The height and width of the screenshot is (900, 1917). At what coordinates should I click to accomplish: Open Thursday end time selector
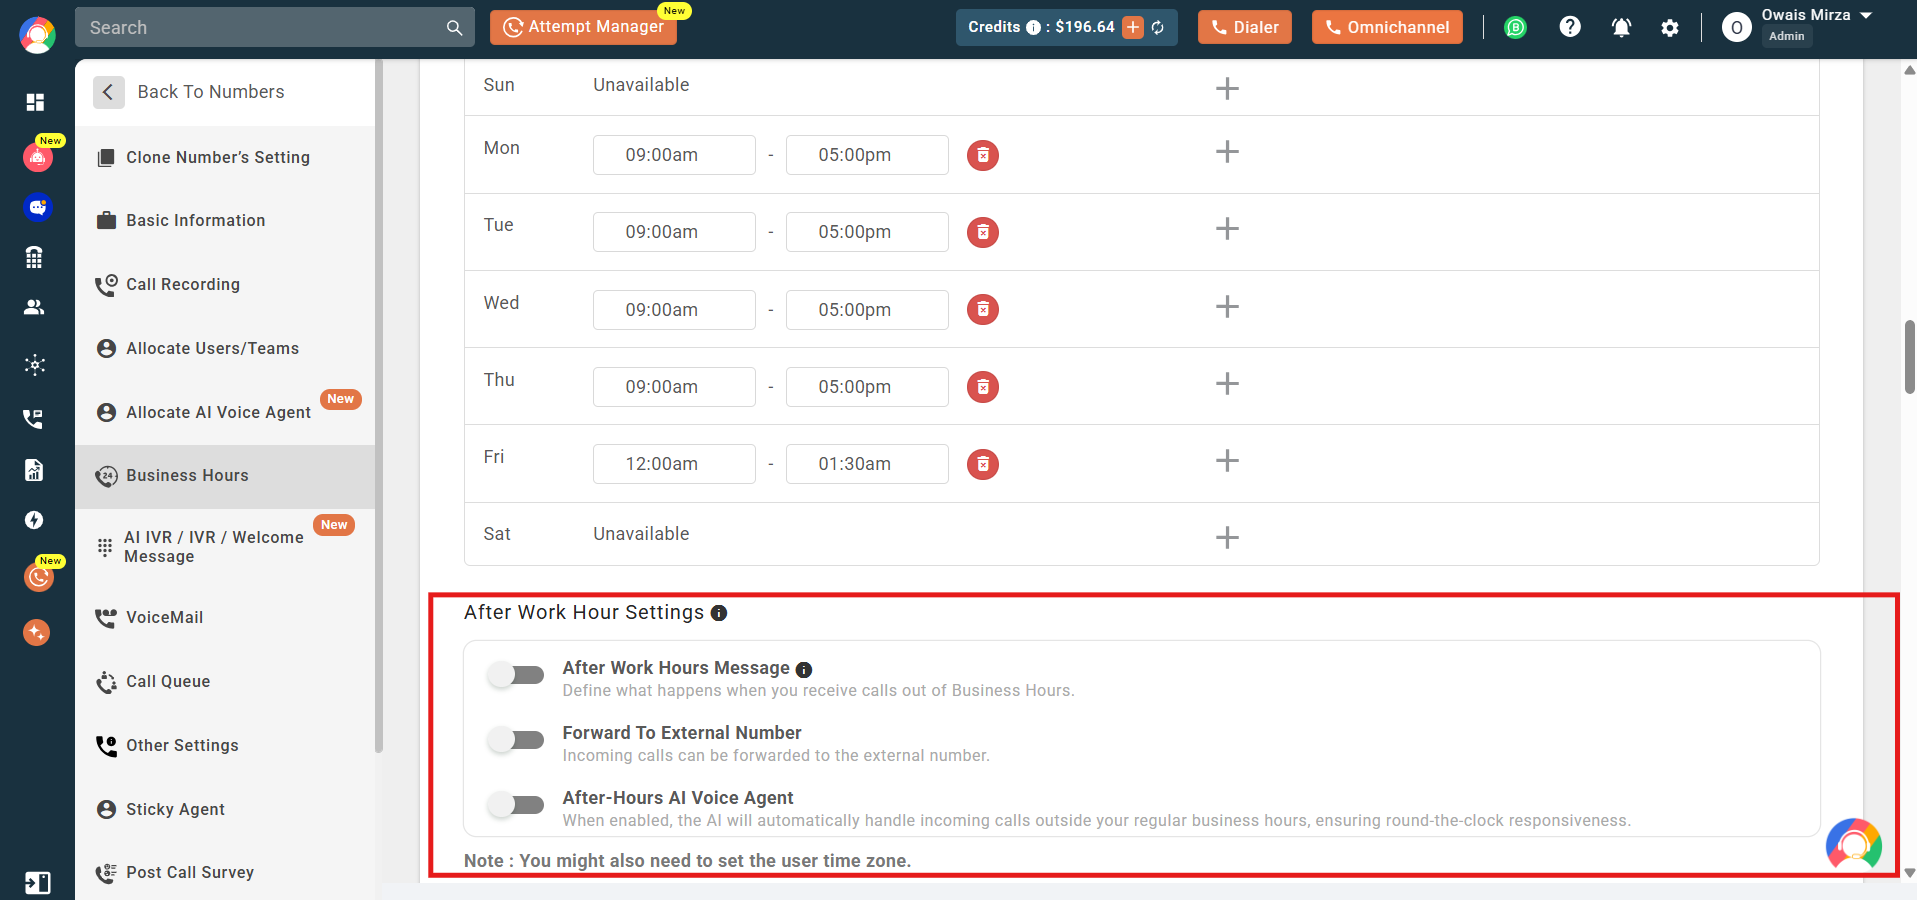tap(867, 387)
